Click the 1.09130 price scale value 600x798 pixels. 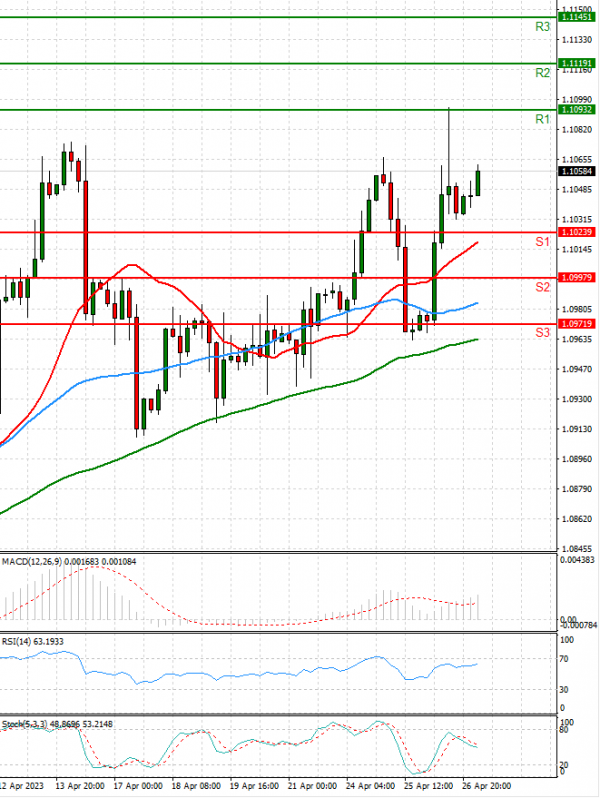point(577,429)
